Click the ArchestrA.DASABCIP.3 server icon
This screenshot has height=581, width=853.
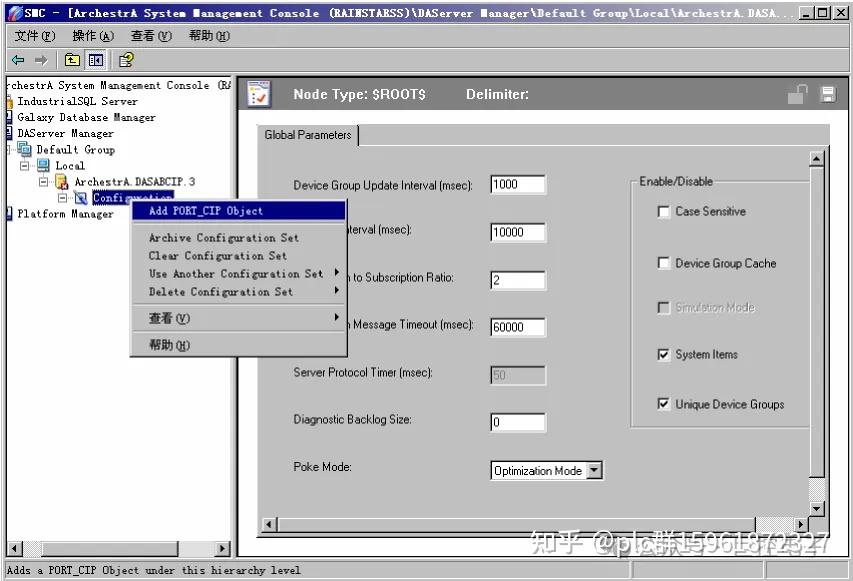coord(62,182)
